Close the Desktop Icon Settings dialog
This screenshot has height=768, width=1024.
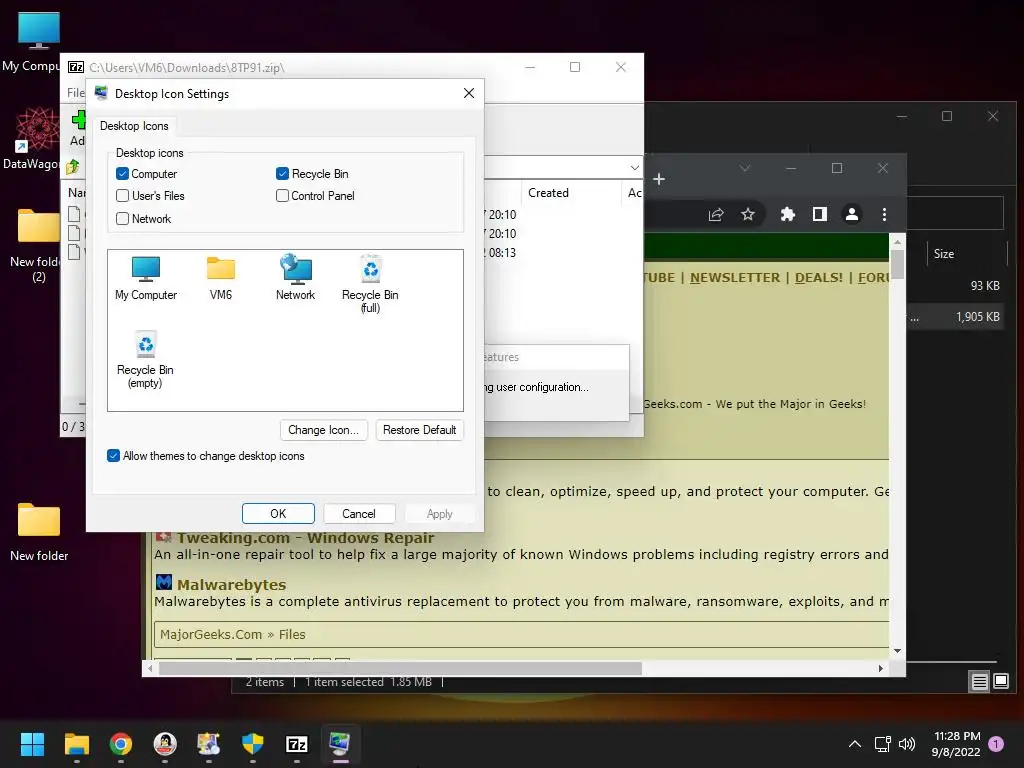[x=468, y=93]
